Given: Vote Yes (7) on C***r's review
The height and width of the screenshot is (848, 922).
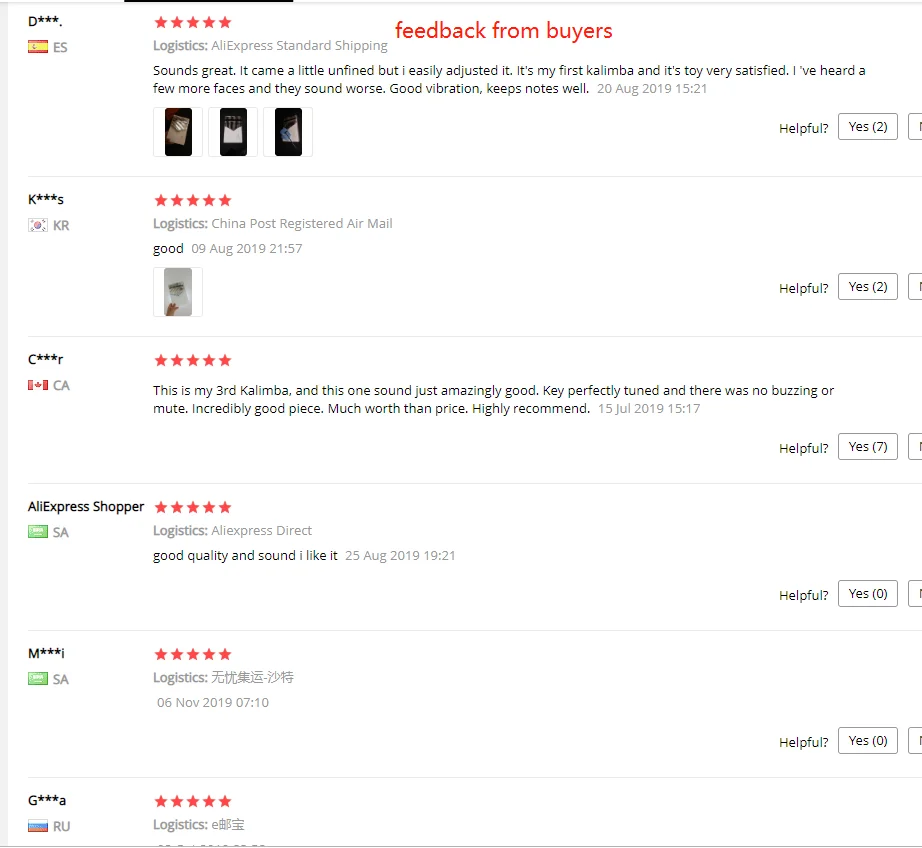Looking at the screenshot, I should (868, 446).
